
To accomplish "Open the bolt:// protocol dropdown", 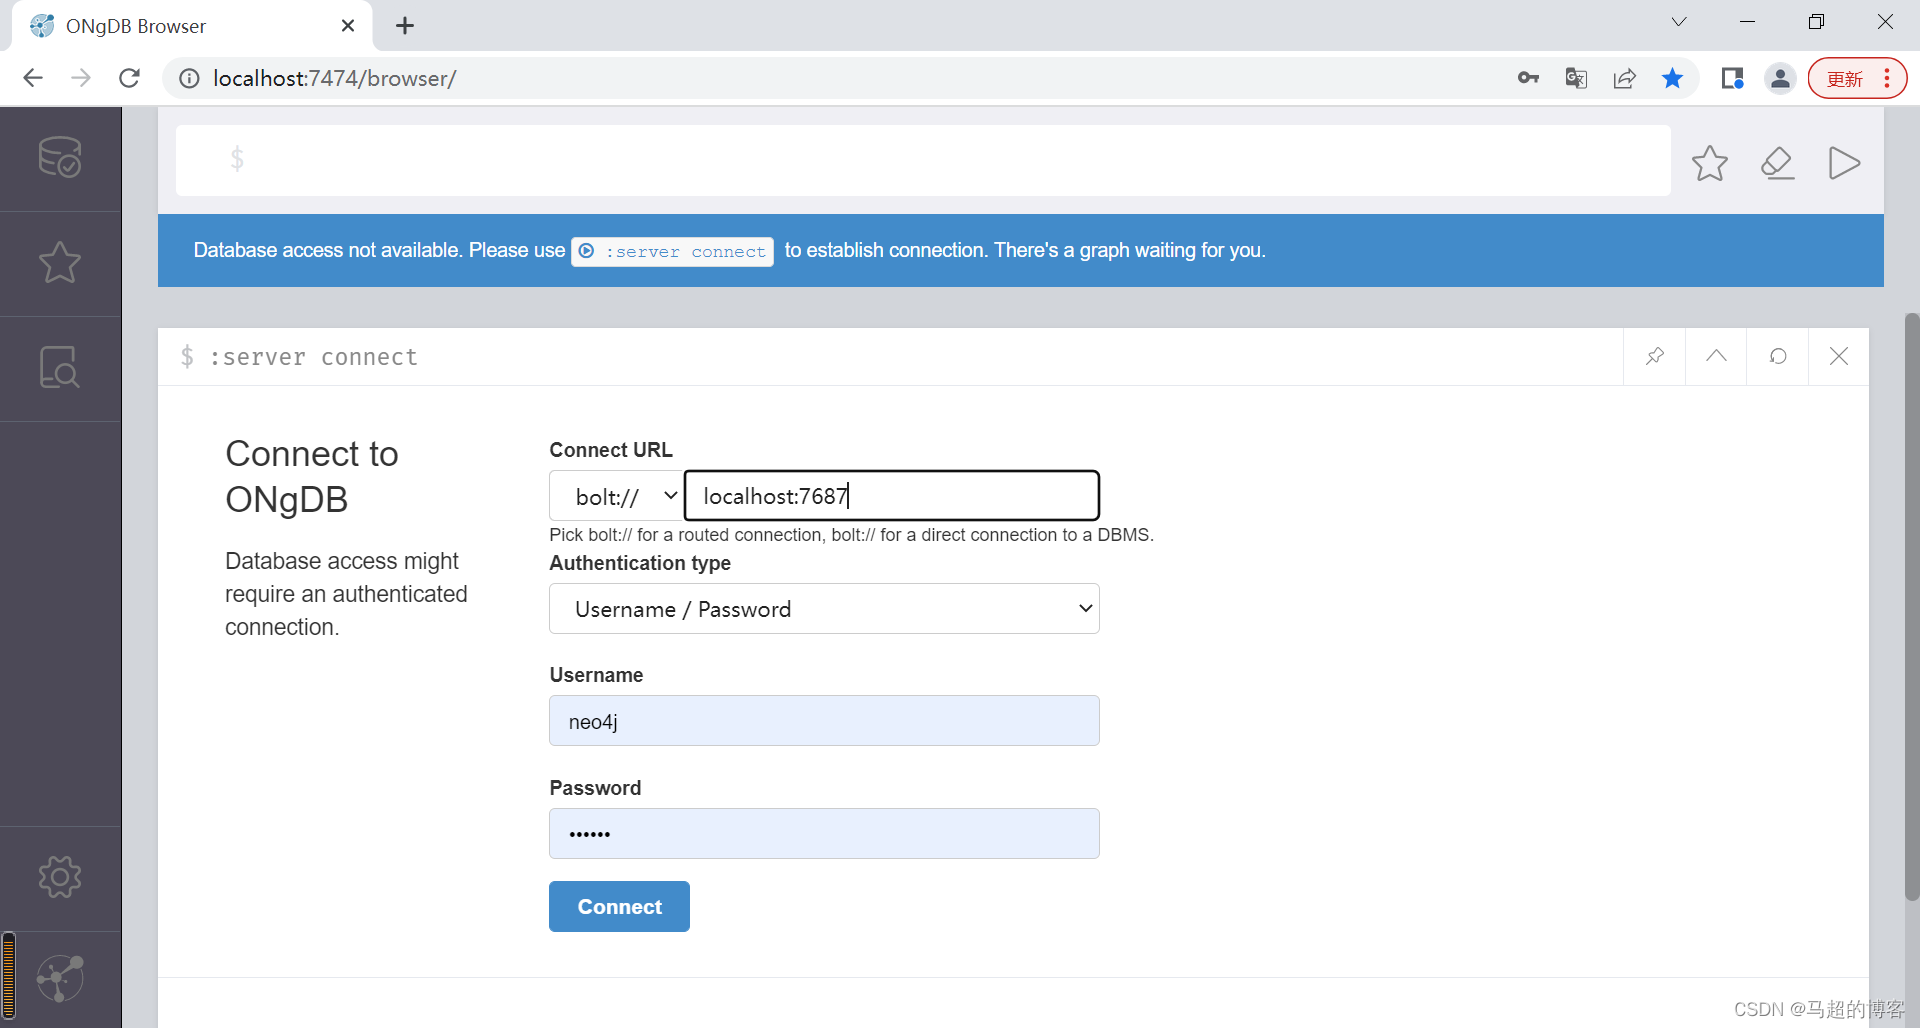I will [x=616, y=496].
